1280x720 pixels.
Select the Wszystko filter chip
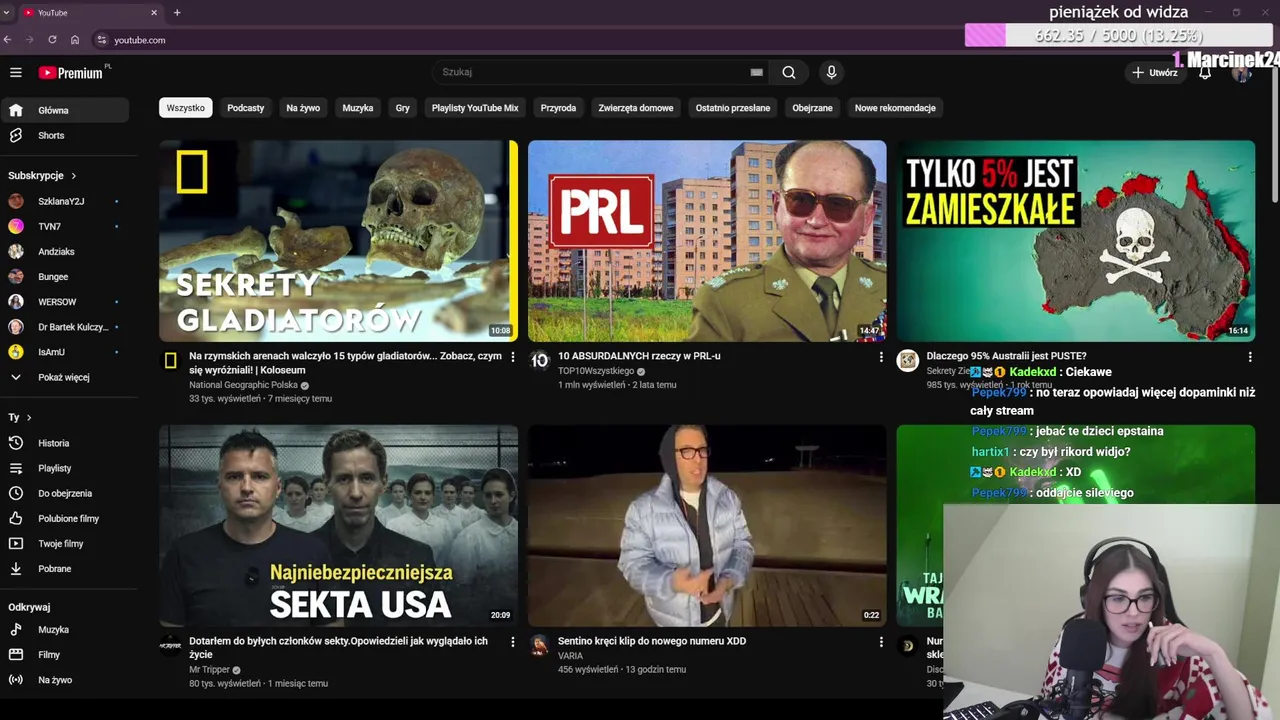pos(185,108)
